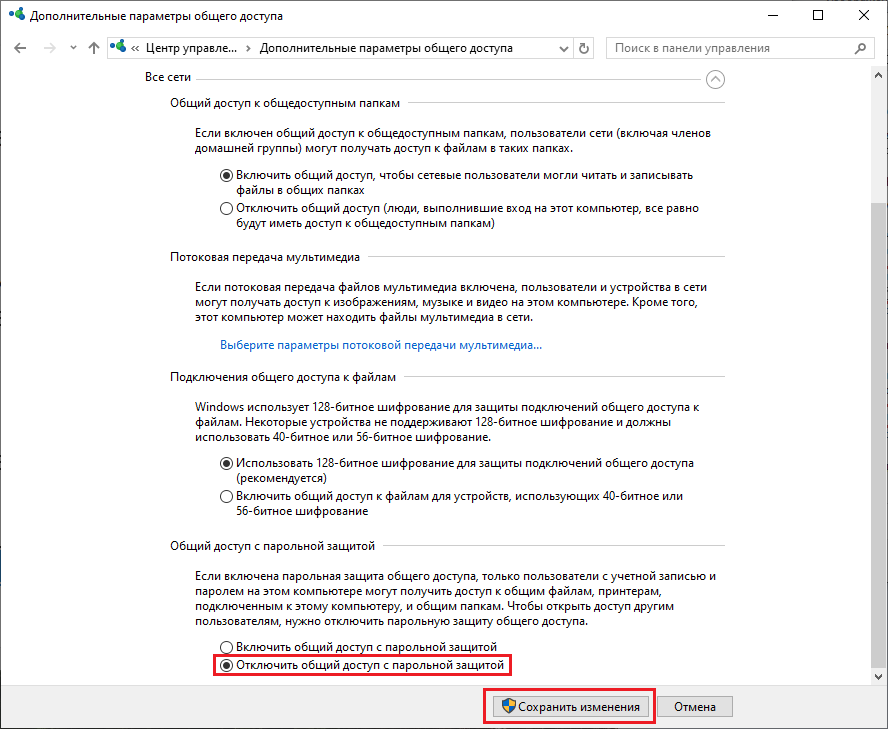
Task: Open the recent locations dropdown arrow
Action: pyautogui.click(x=71, y=48)
